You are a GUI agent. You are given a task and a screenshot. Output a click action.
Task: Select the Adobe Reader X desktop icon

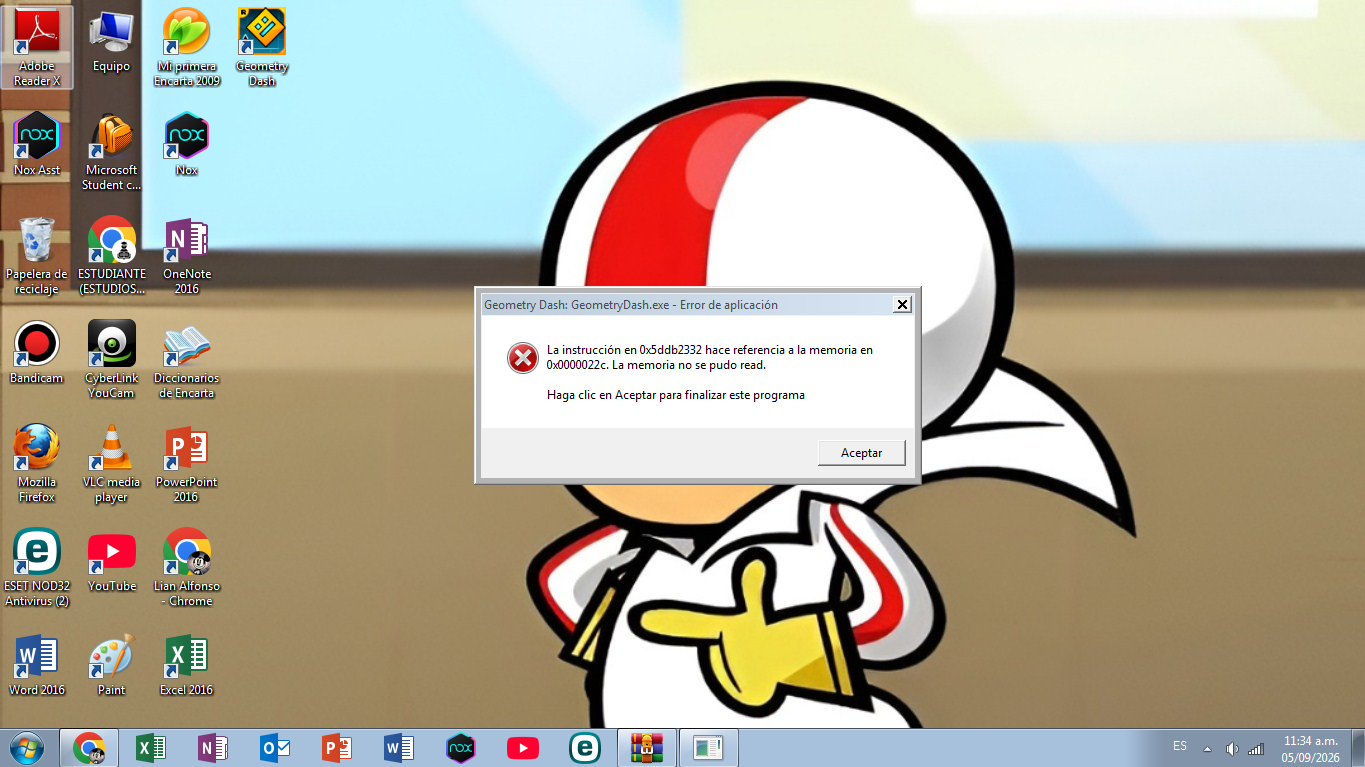point(37,48)
